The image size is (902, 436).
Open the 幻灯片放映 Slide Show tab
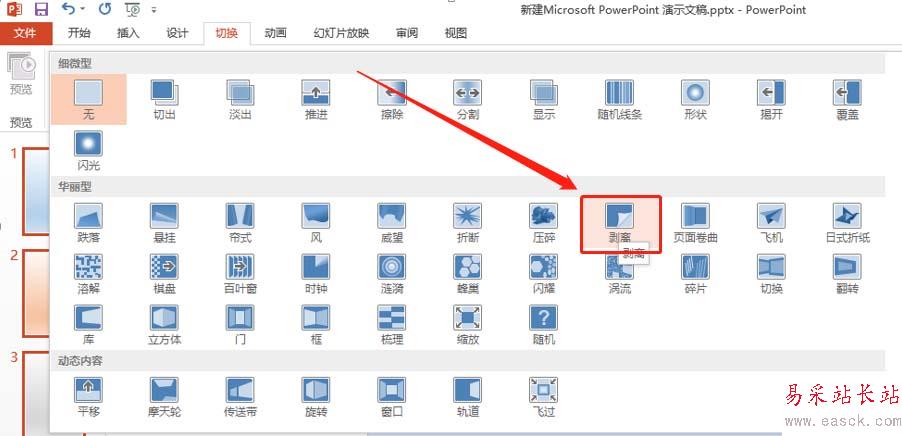coord(341,33)
